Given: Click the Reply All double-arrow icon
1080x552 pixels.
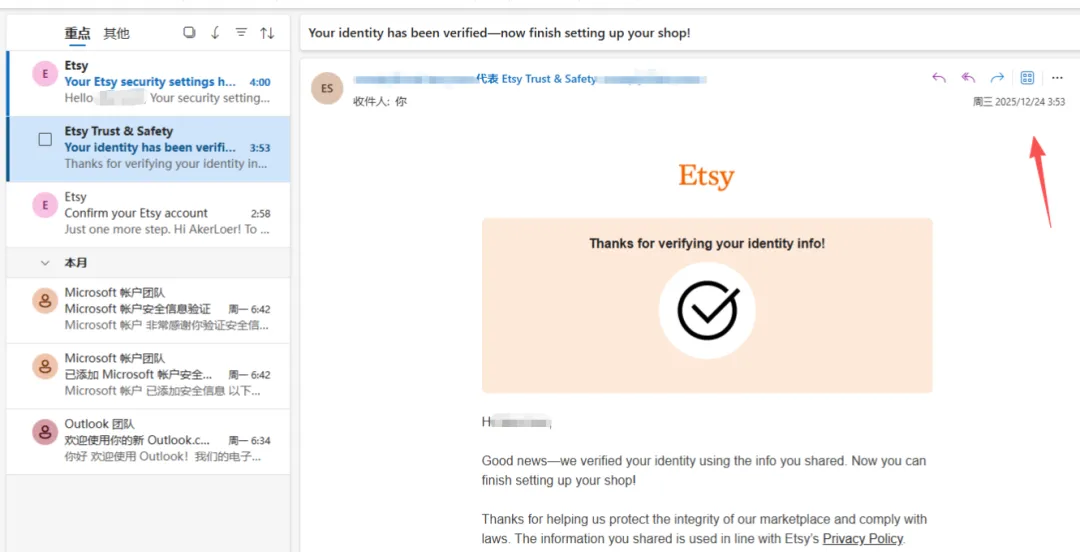Looking at the screenshot, I should click(967, 78).
